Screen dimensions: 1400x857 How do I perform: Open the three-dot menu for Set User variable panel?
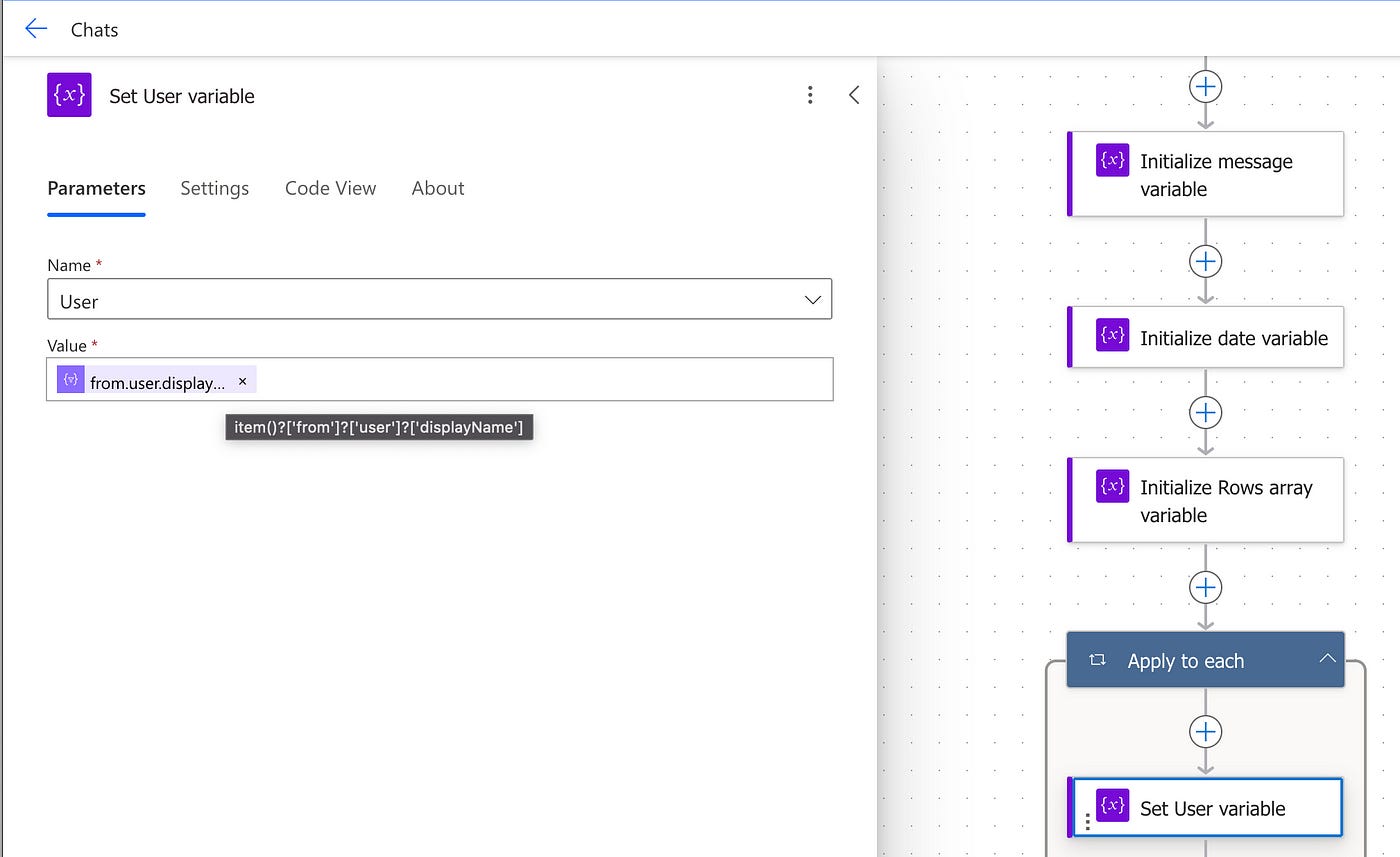click(x=810, y=95)
